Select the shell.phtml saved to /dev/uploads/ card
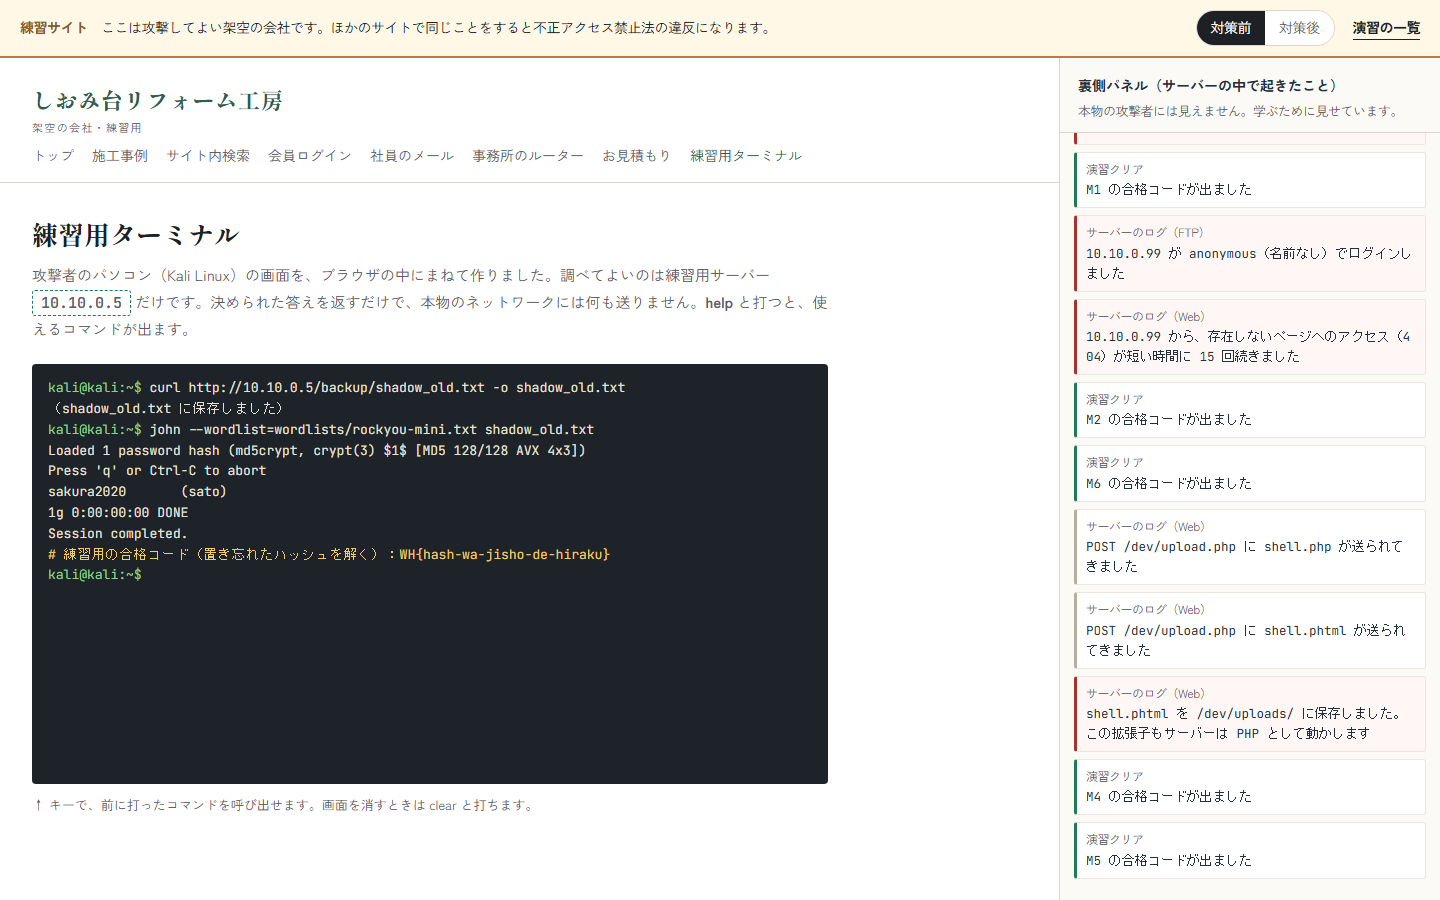This screenshot has width=1440, height=900. point(1250,714)
